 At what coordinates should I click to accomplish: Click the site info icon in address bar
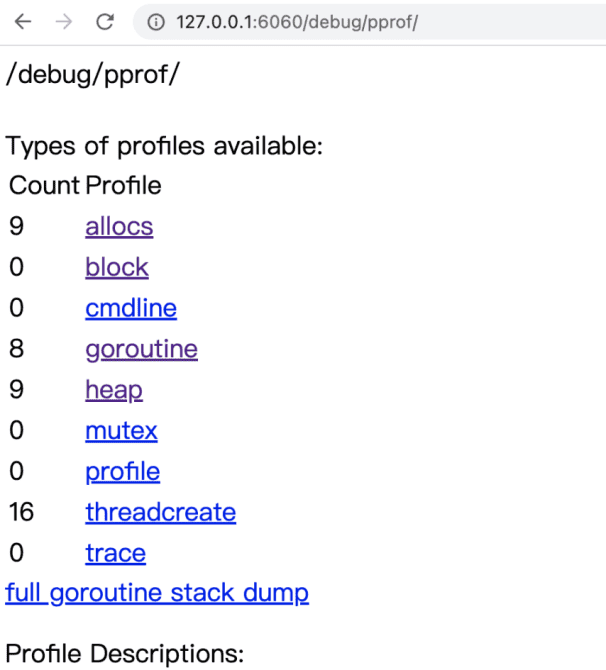point(156,22)
